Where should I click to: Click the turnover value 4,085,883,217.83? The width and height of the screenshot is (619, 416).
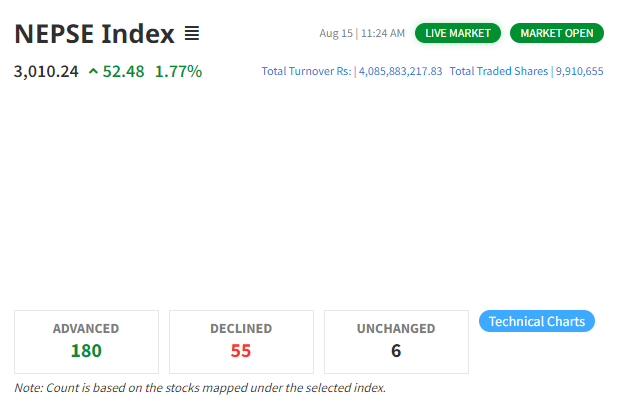400,71
